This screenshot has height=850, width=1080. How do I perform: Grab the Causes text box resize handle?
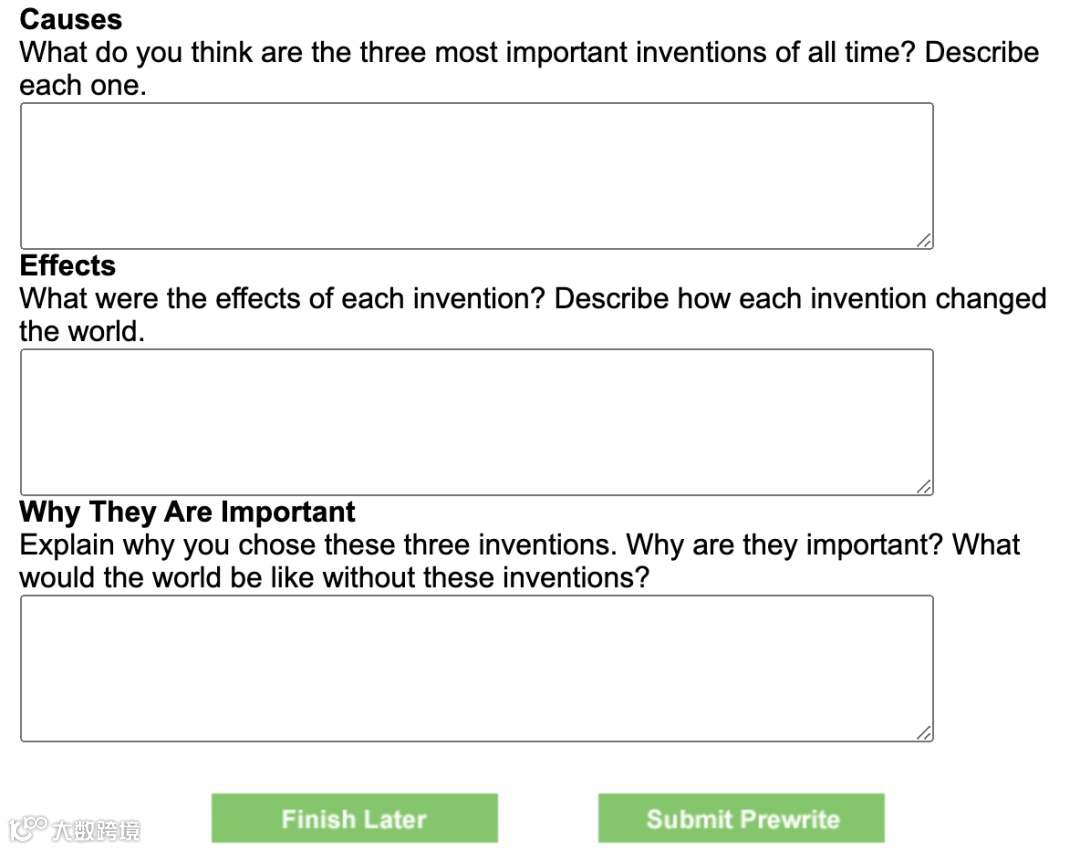click(x=925, y=241)
